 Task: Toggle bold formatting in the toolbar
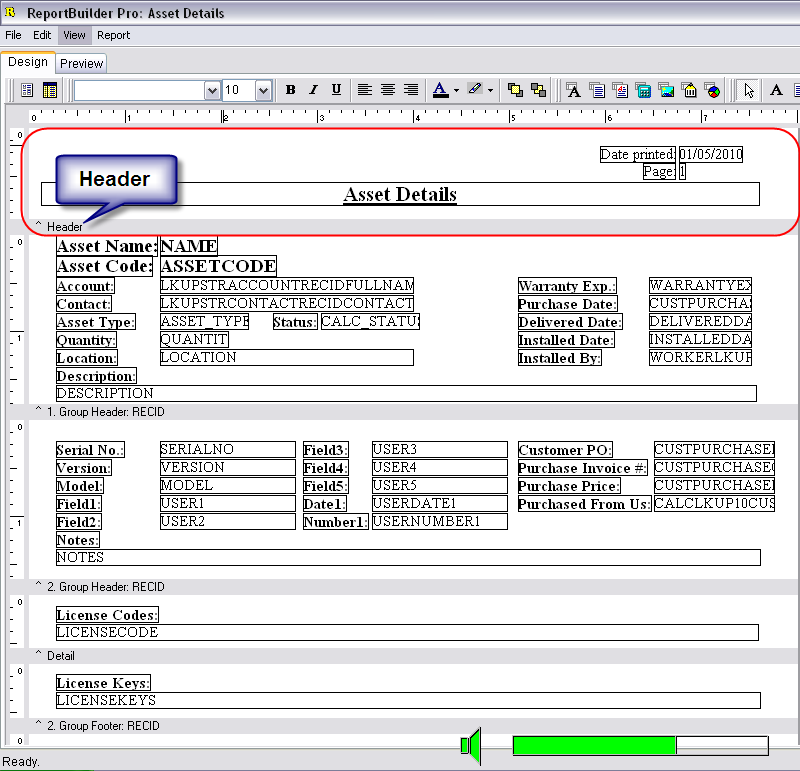click(290, 90)
